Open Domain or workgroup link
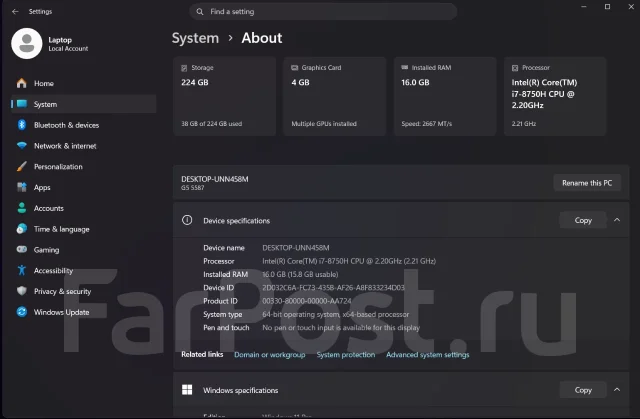 pos(269,355)
